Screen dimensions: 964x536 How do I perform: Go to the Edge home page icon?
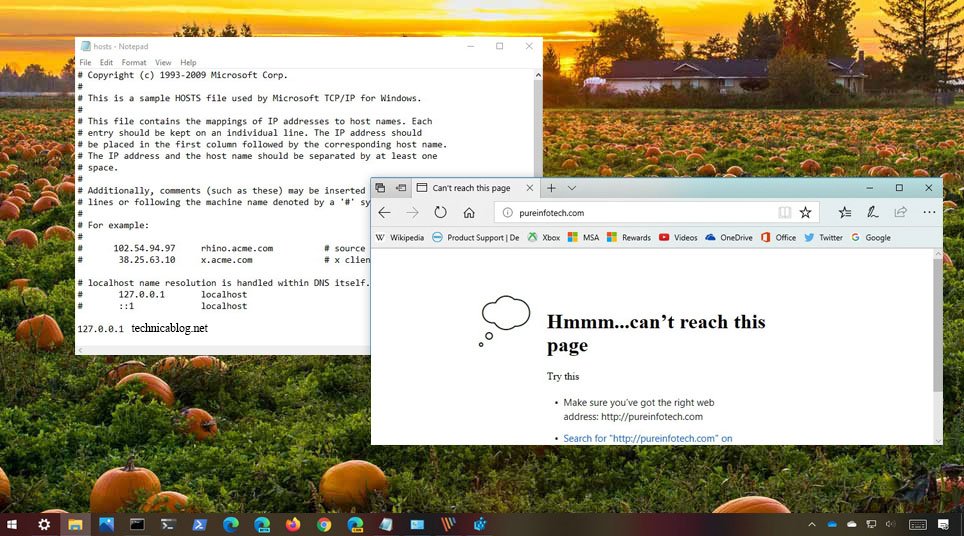point(468,212)
